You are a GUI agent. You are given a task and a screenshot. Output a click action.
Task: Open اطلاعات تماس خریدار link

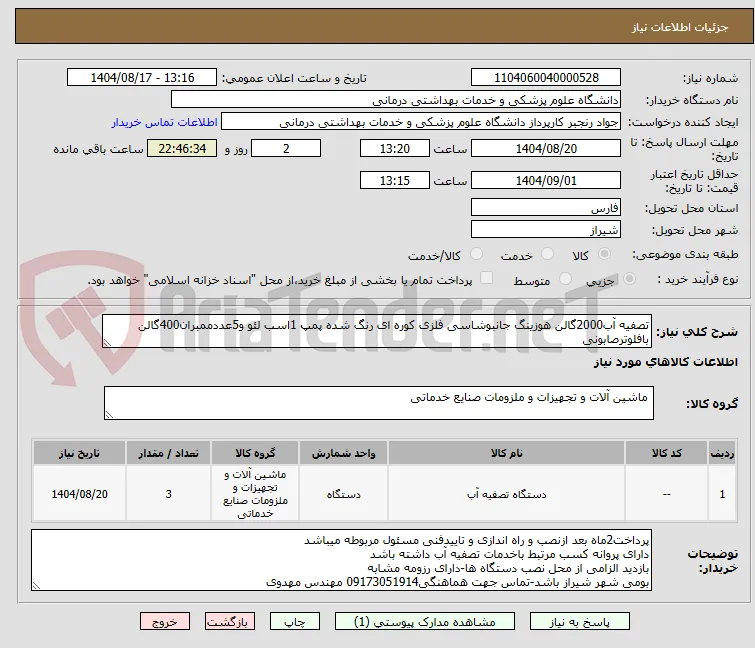click(x=165, y=122)
